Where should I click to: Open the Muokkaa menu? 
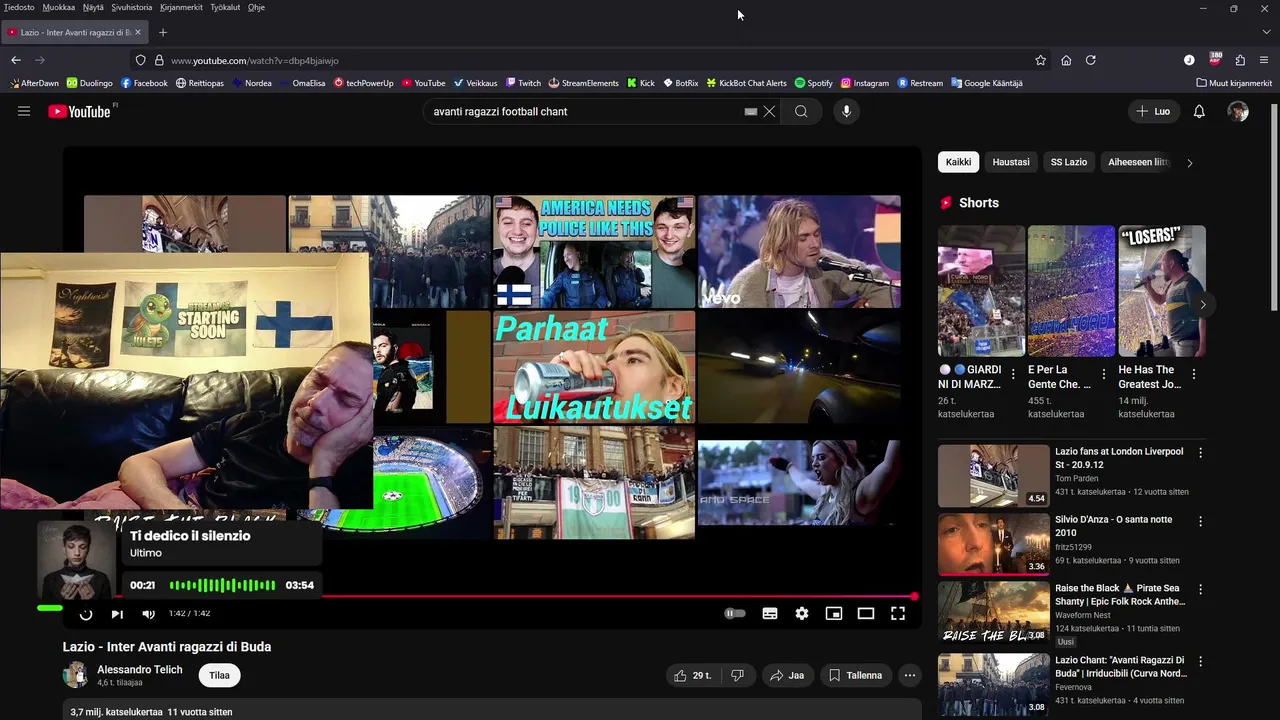pyautogui.click(x=59, y=7)
